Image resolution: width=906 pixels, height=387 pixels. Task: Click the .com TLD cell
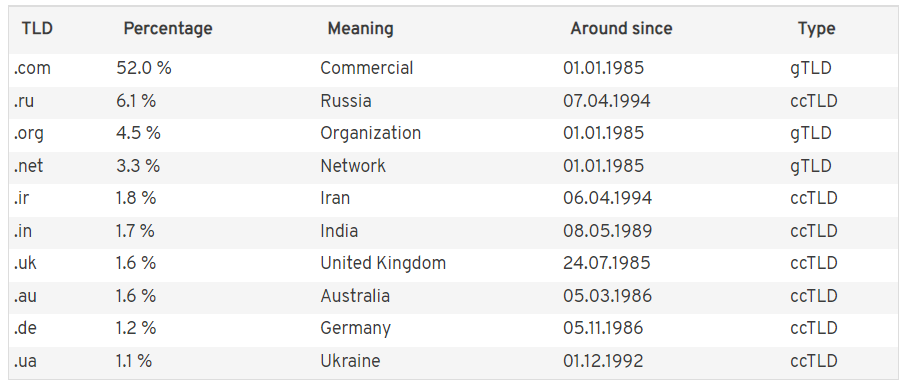32,68
